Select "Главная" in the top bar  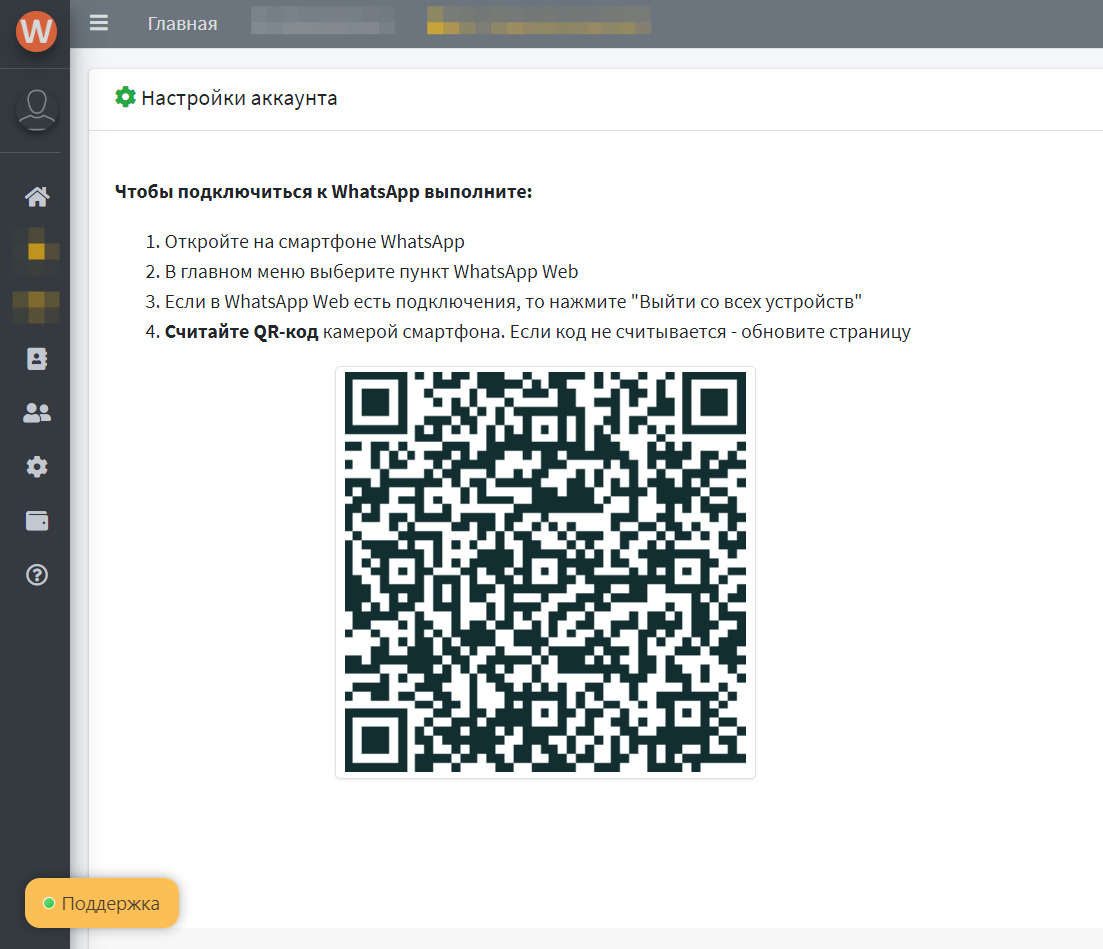[x=182, y=23]
